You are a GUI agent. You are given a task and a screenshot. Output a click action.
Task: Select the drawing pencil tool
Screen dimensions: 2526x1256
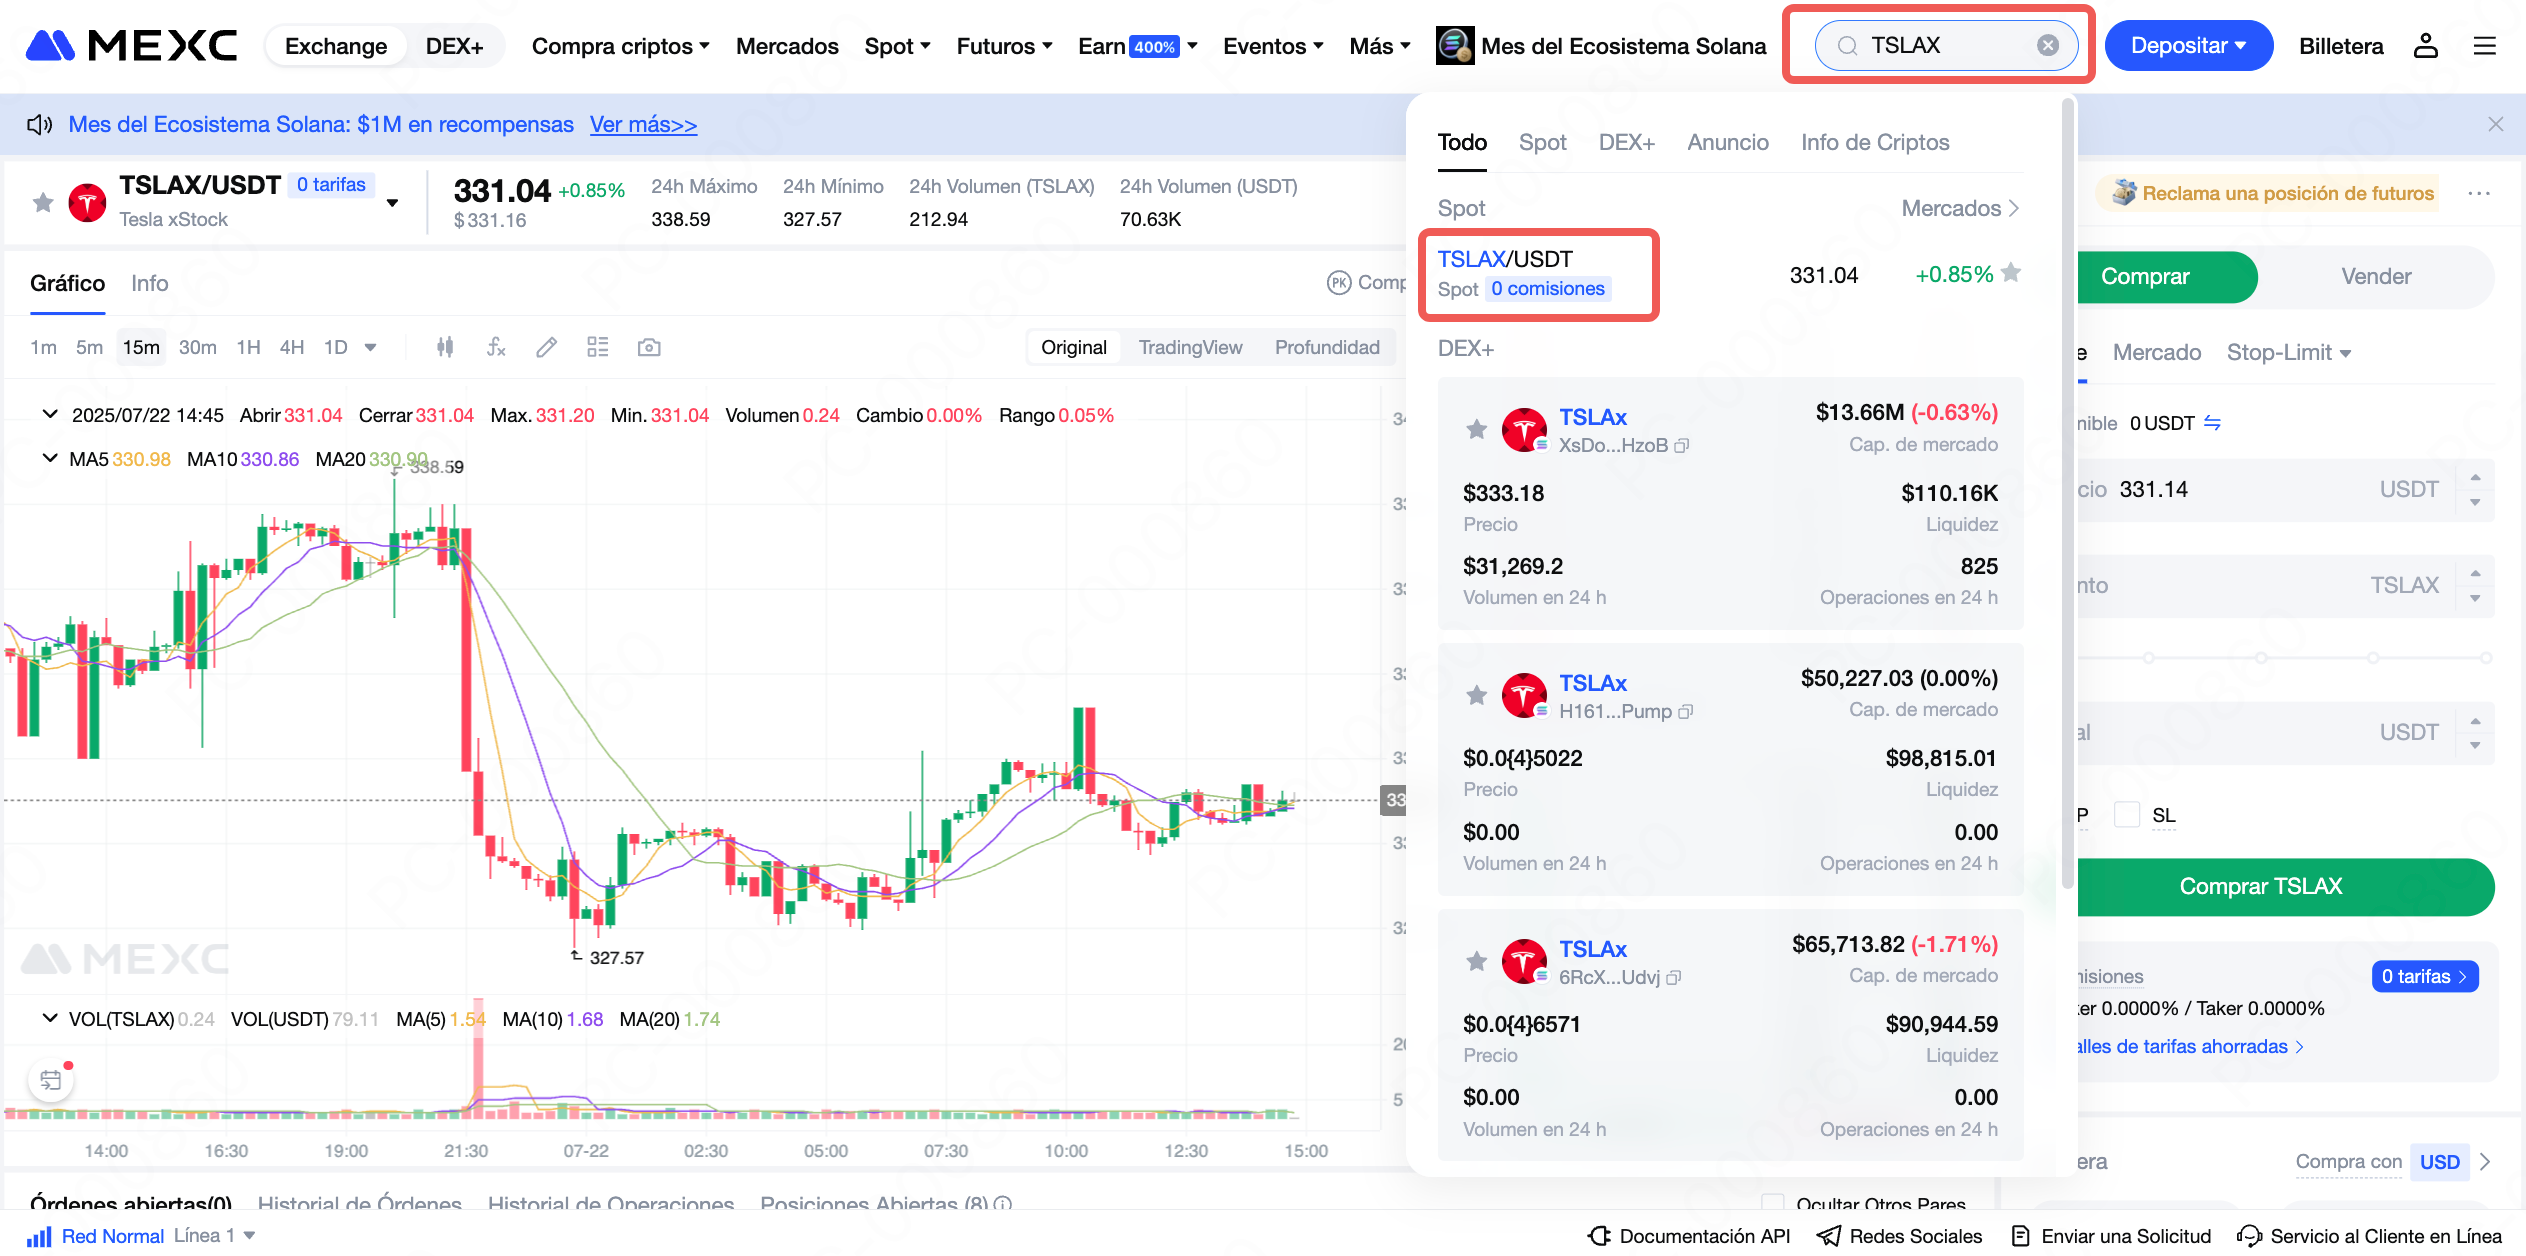546,347
